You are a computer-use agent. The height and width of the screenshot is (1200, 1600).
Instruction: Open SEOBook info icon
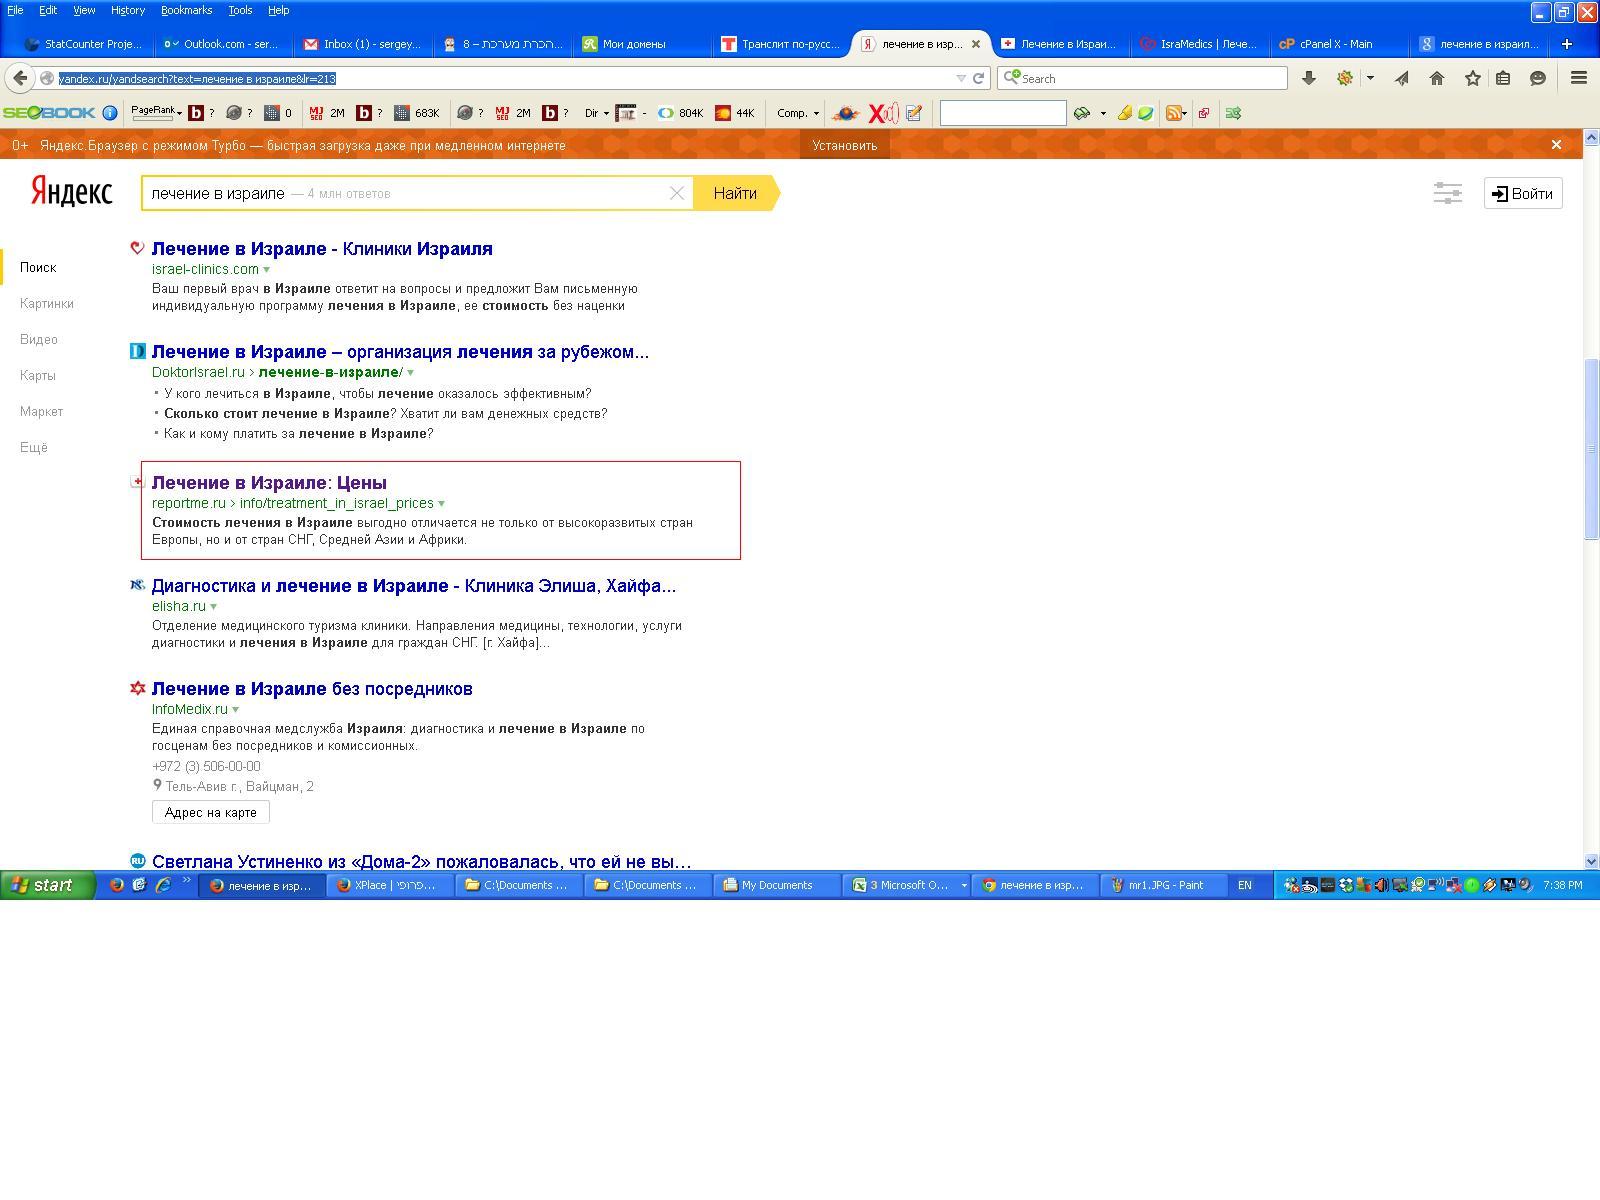pos(110,113)
